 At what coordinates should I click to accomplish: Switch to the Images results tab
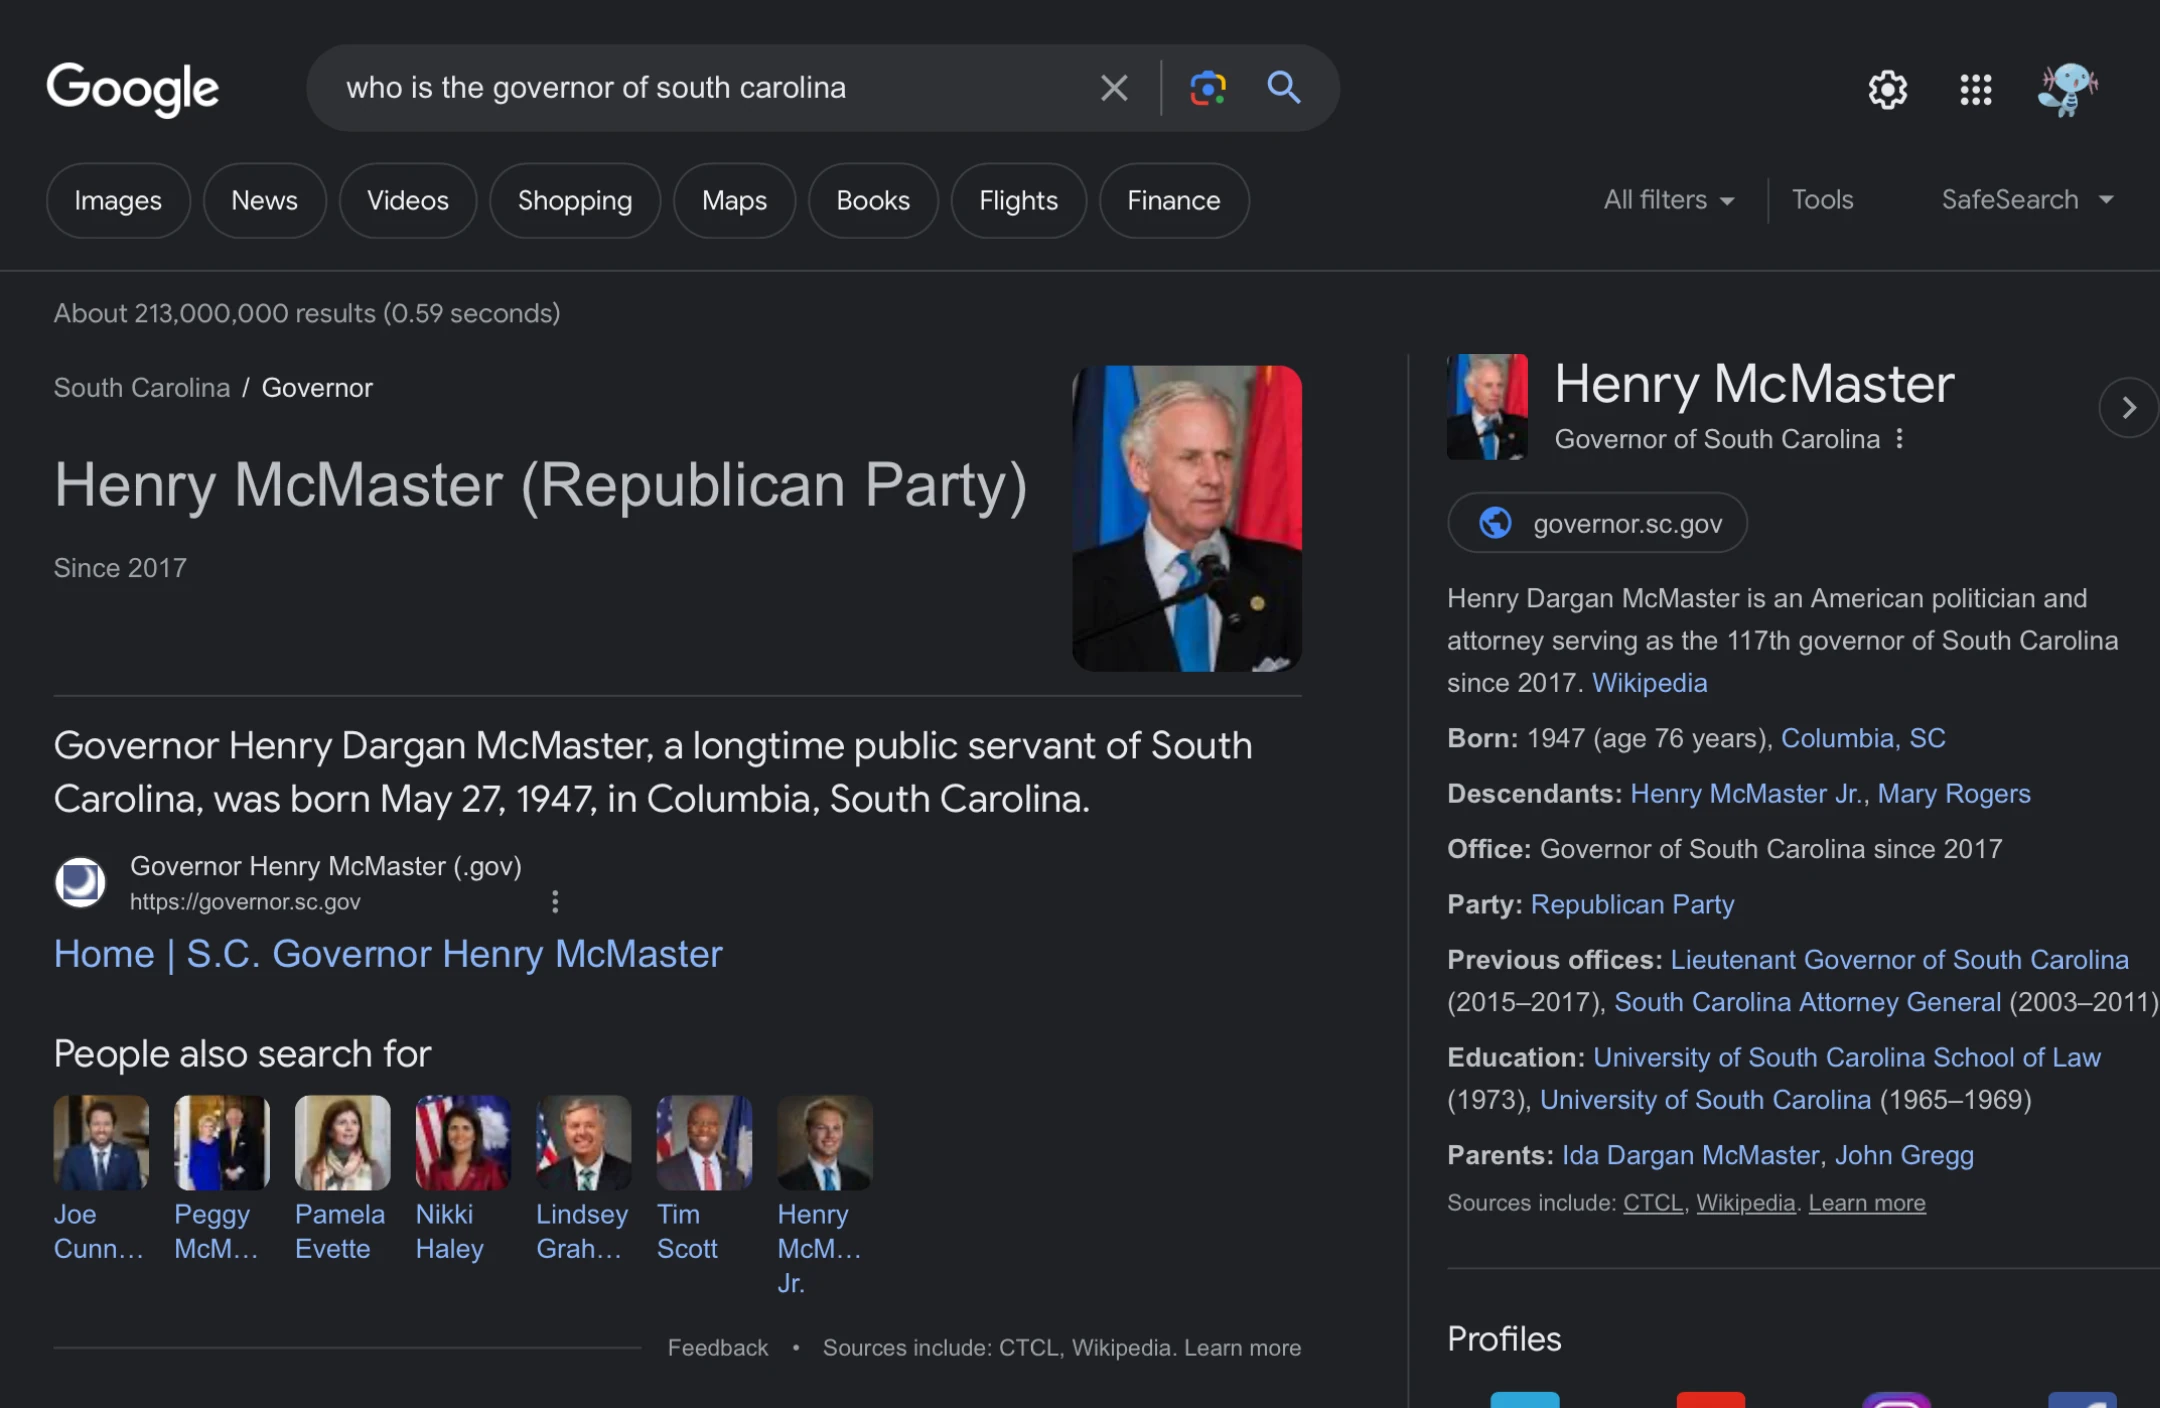pos(118,200)
